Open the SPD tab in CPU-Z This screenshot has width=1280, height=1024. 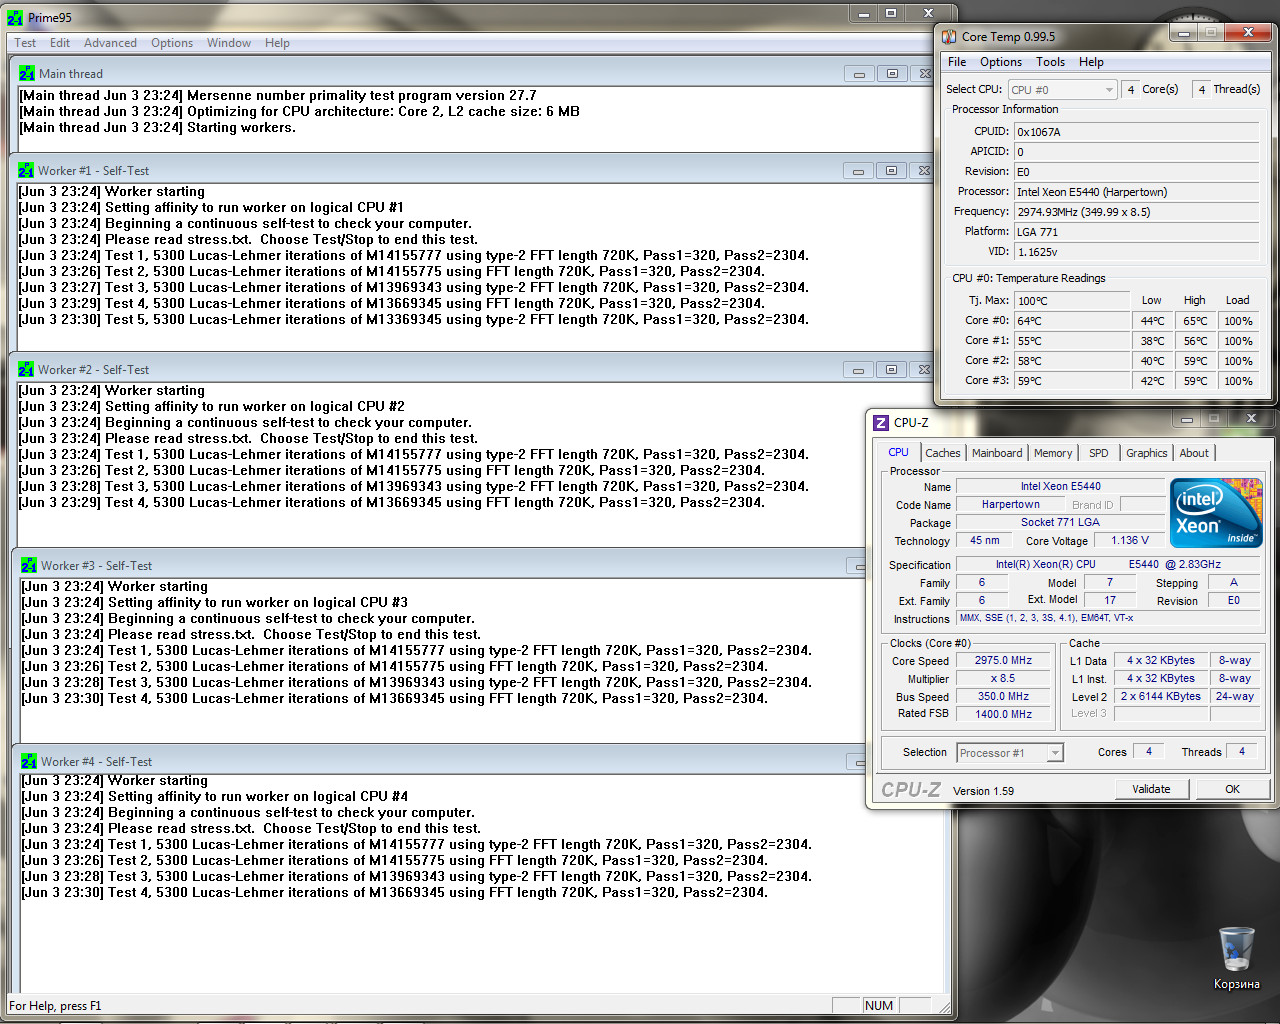[1098, 453]
